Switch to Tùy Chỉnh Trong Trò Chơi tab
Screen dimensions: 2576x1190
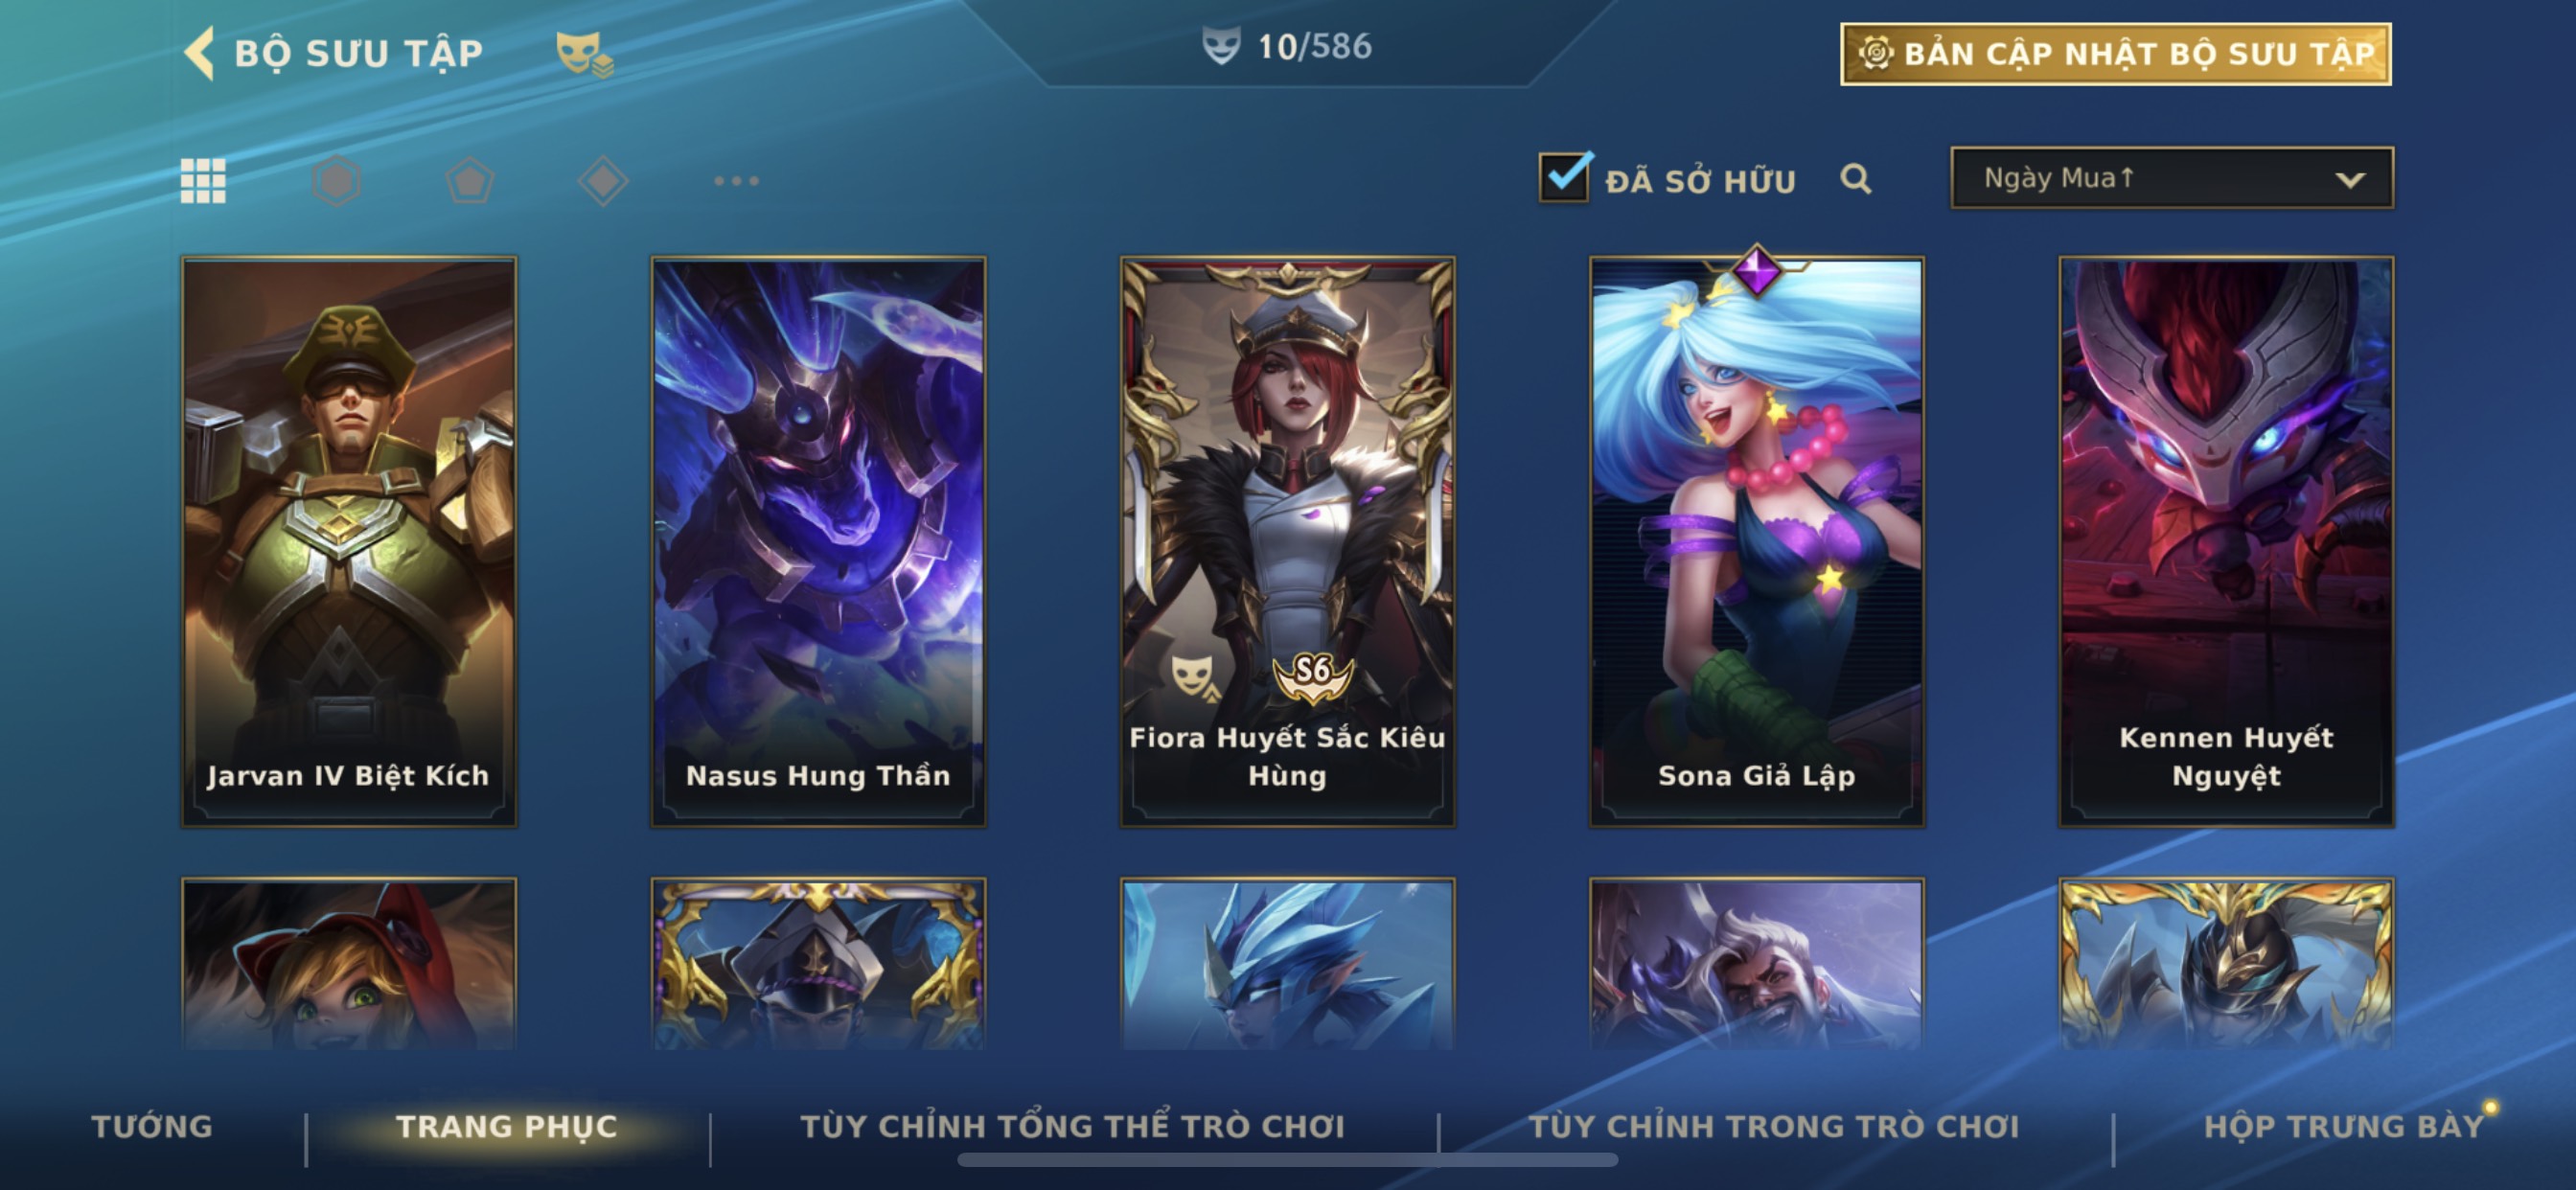click(x=1774, y=1126)
